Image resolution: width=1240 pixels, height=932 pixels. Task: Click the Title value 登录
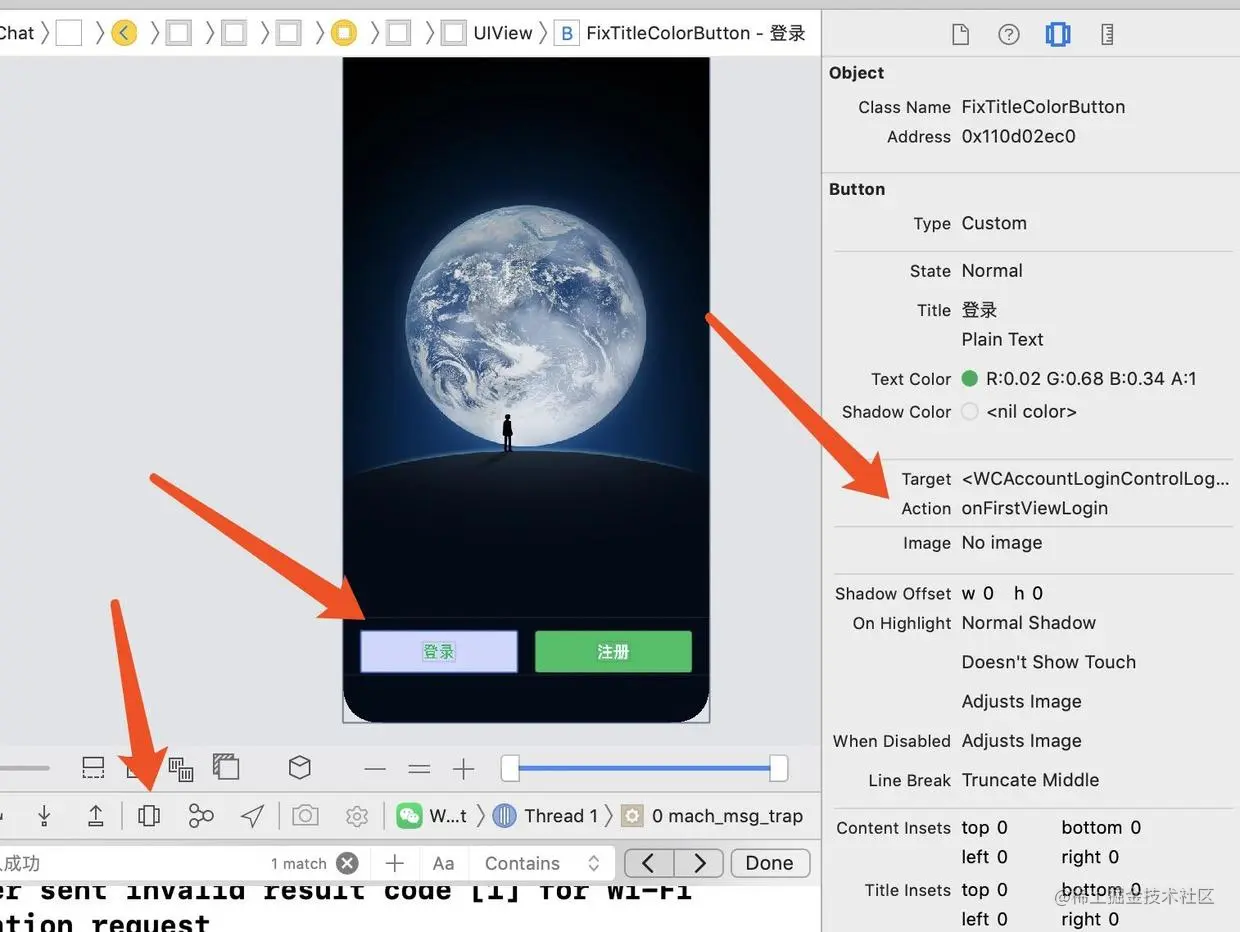[x=979, y=310]
